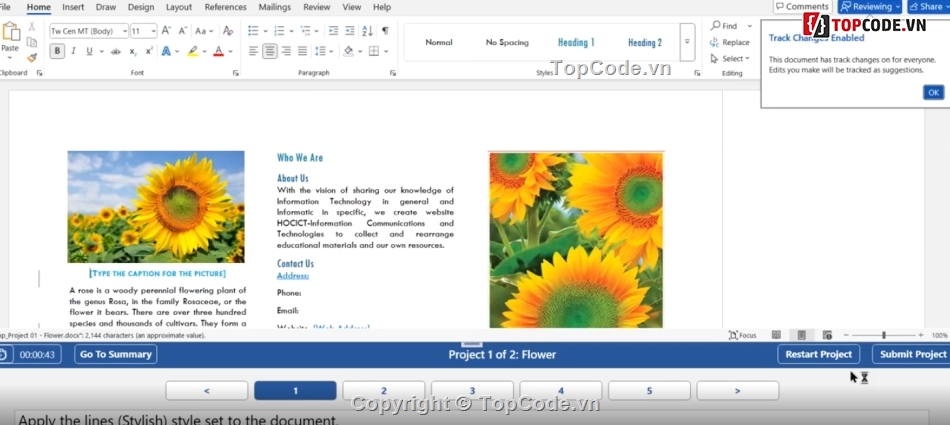Click the zoom slider handle
Screen dimensions: 950x425
coord(884,335)
